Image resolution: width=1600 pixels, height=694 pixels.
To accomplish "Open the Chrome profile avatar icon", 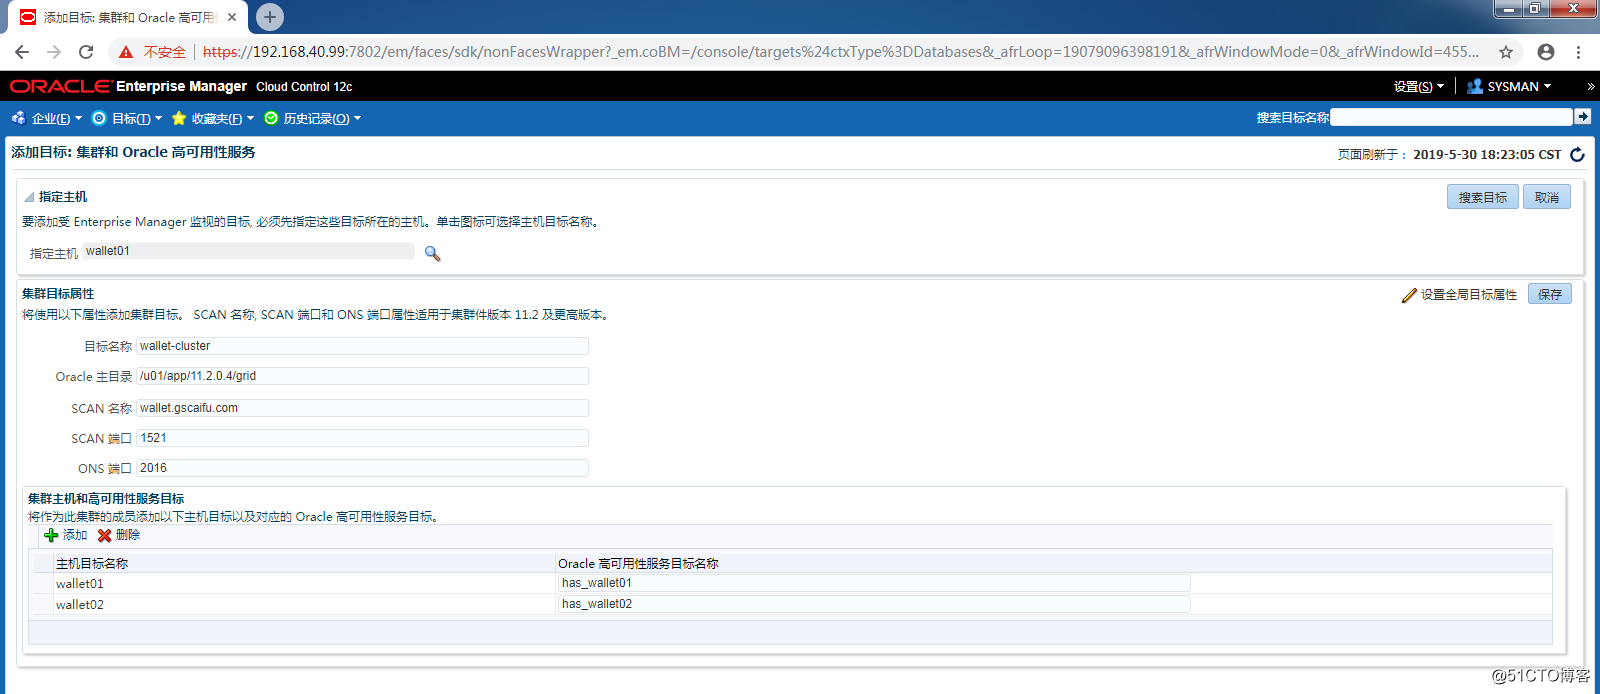I will click(1546, 52).
